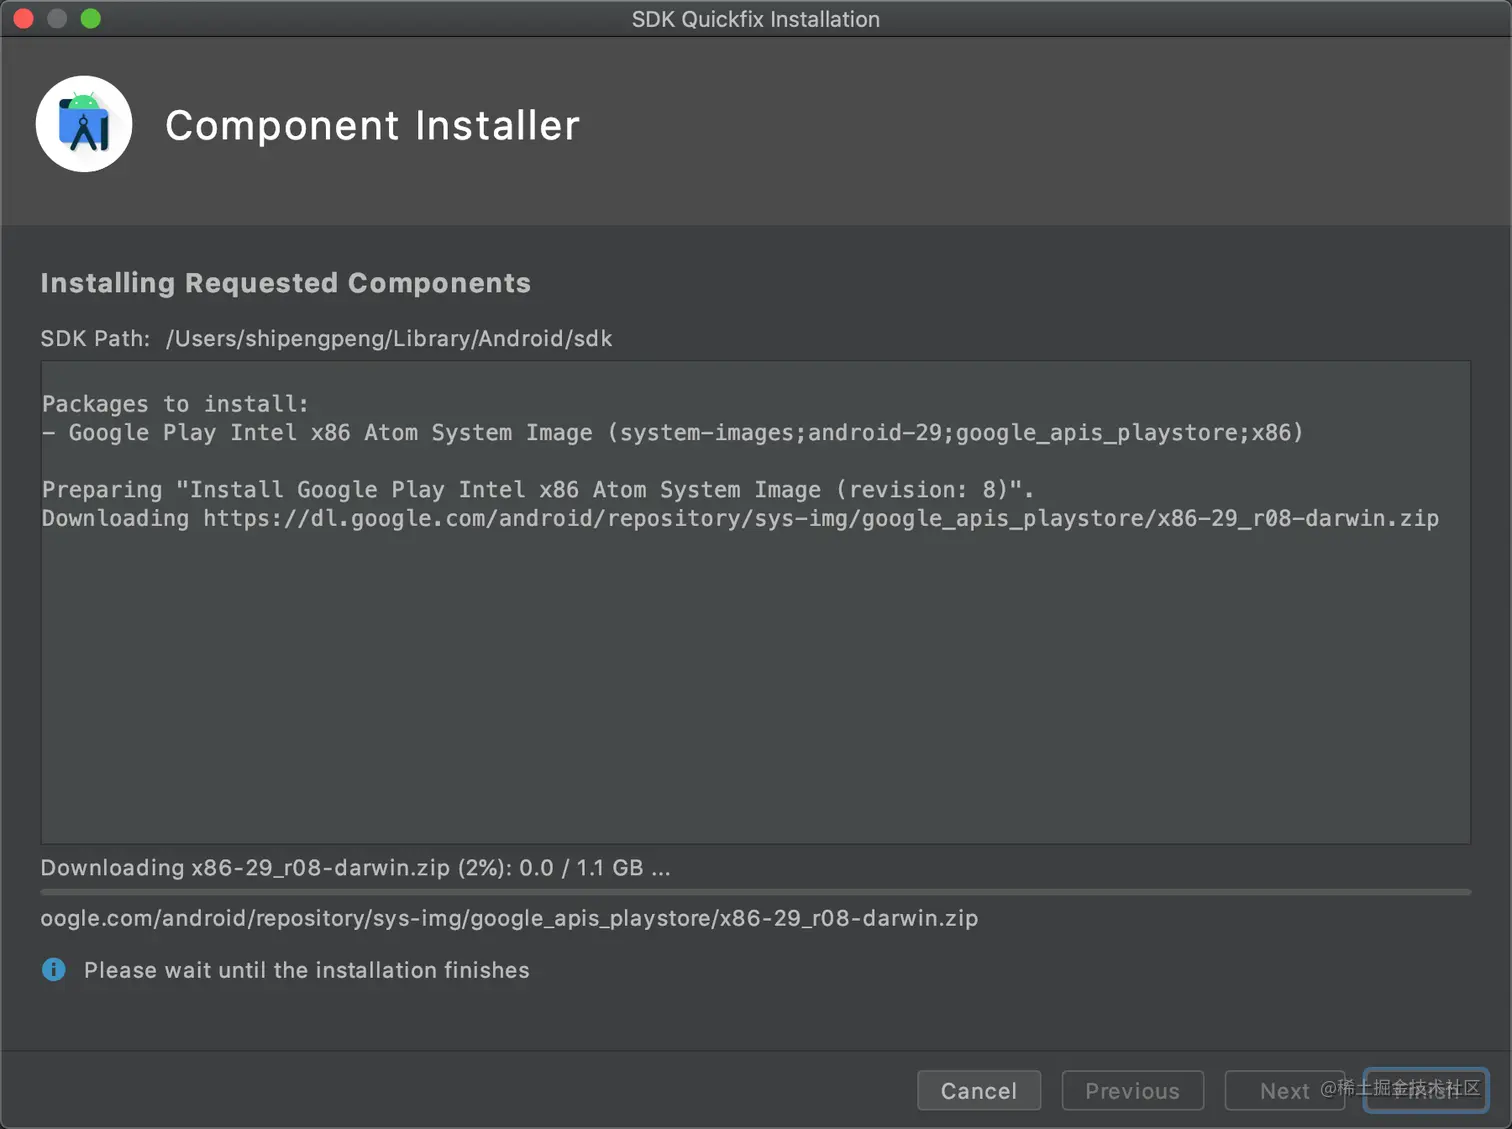Click the 'Component Installer' heading
Screen dimensions: 1512x1129
tap(372, 125)
